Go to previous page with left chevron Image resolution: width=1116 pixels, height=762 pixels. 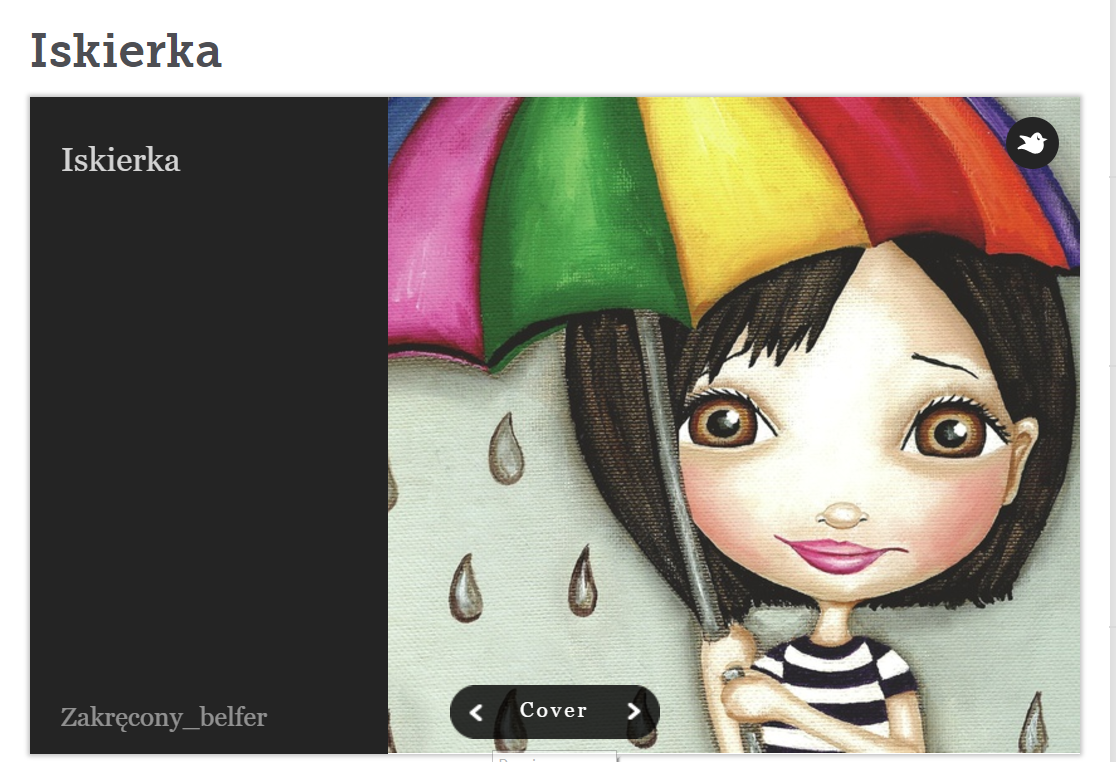click(x=476, y=711)
